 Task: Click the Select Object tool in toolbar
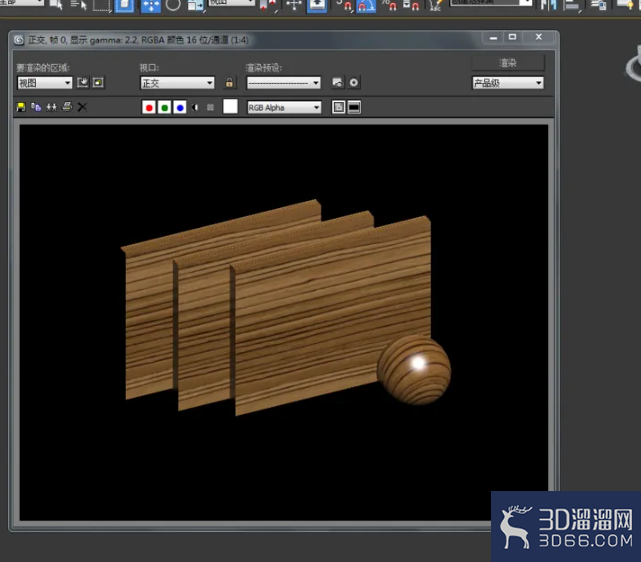(56, 5)
